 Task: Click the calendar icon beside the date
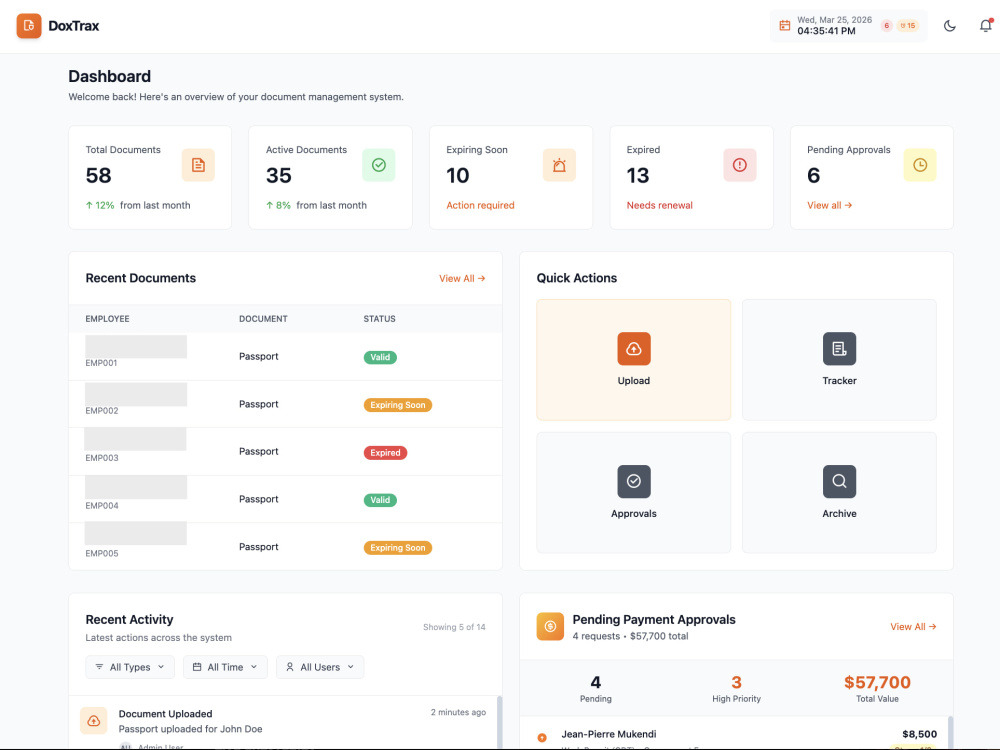(x=784, y=26)
